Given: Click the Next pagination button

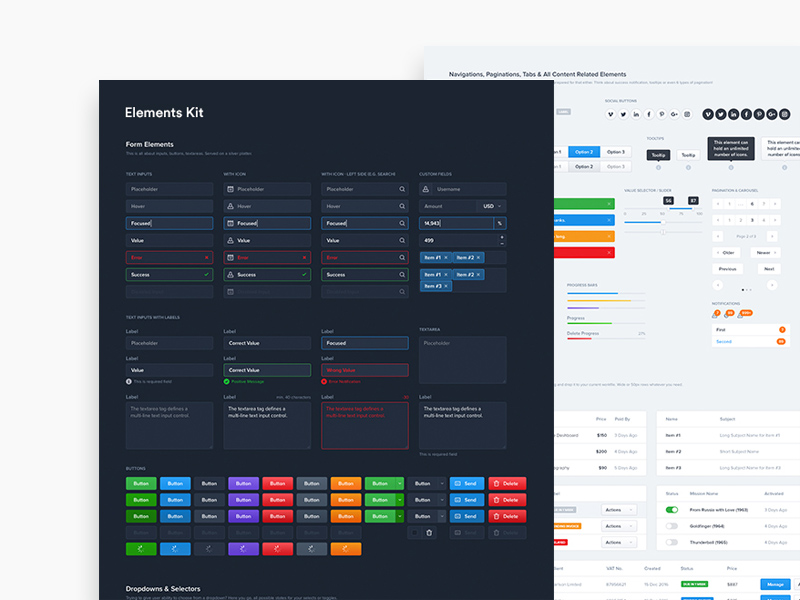Looking at the screenshot, I should pos(769,269).
